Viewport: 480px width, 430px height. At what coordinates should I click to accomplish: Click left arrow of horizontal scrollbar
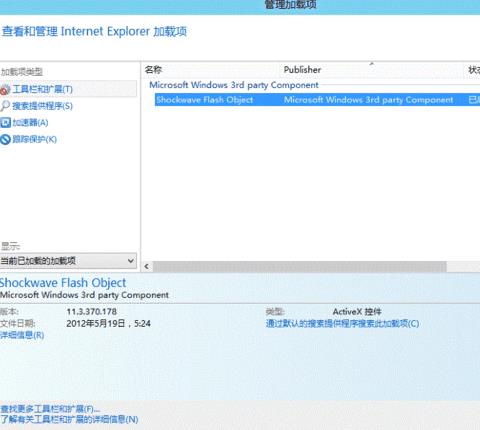pos(146,267)
